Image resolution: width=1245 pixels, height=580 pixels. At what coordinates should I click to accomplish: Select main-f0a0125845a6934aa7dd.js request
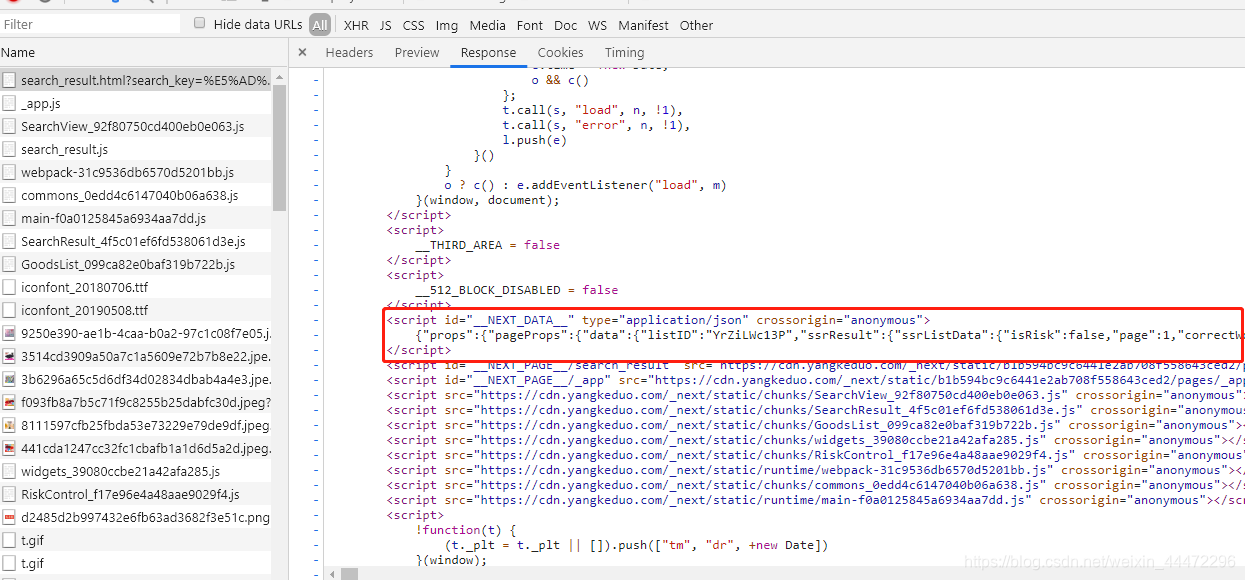click(x=136, y=218)
